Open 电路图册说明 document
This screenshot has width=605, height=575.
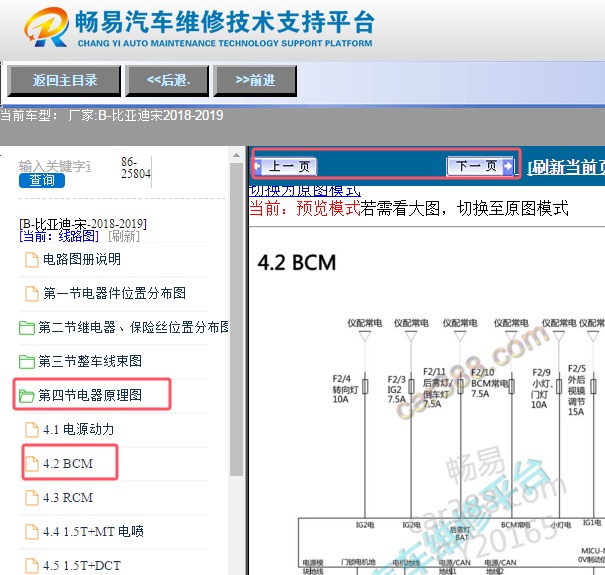point(82,259)
